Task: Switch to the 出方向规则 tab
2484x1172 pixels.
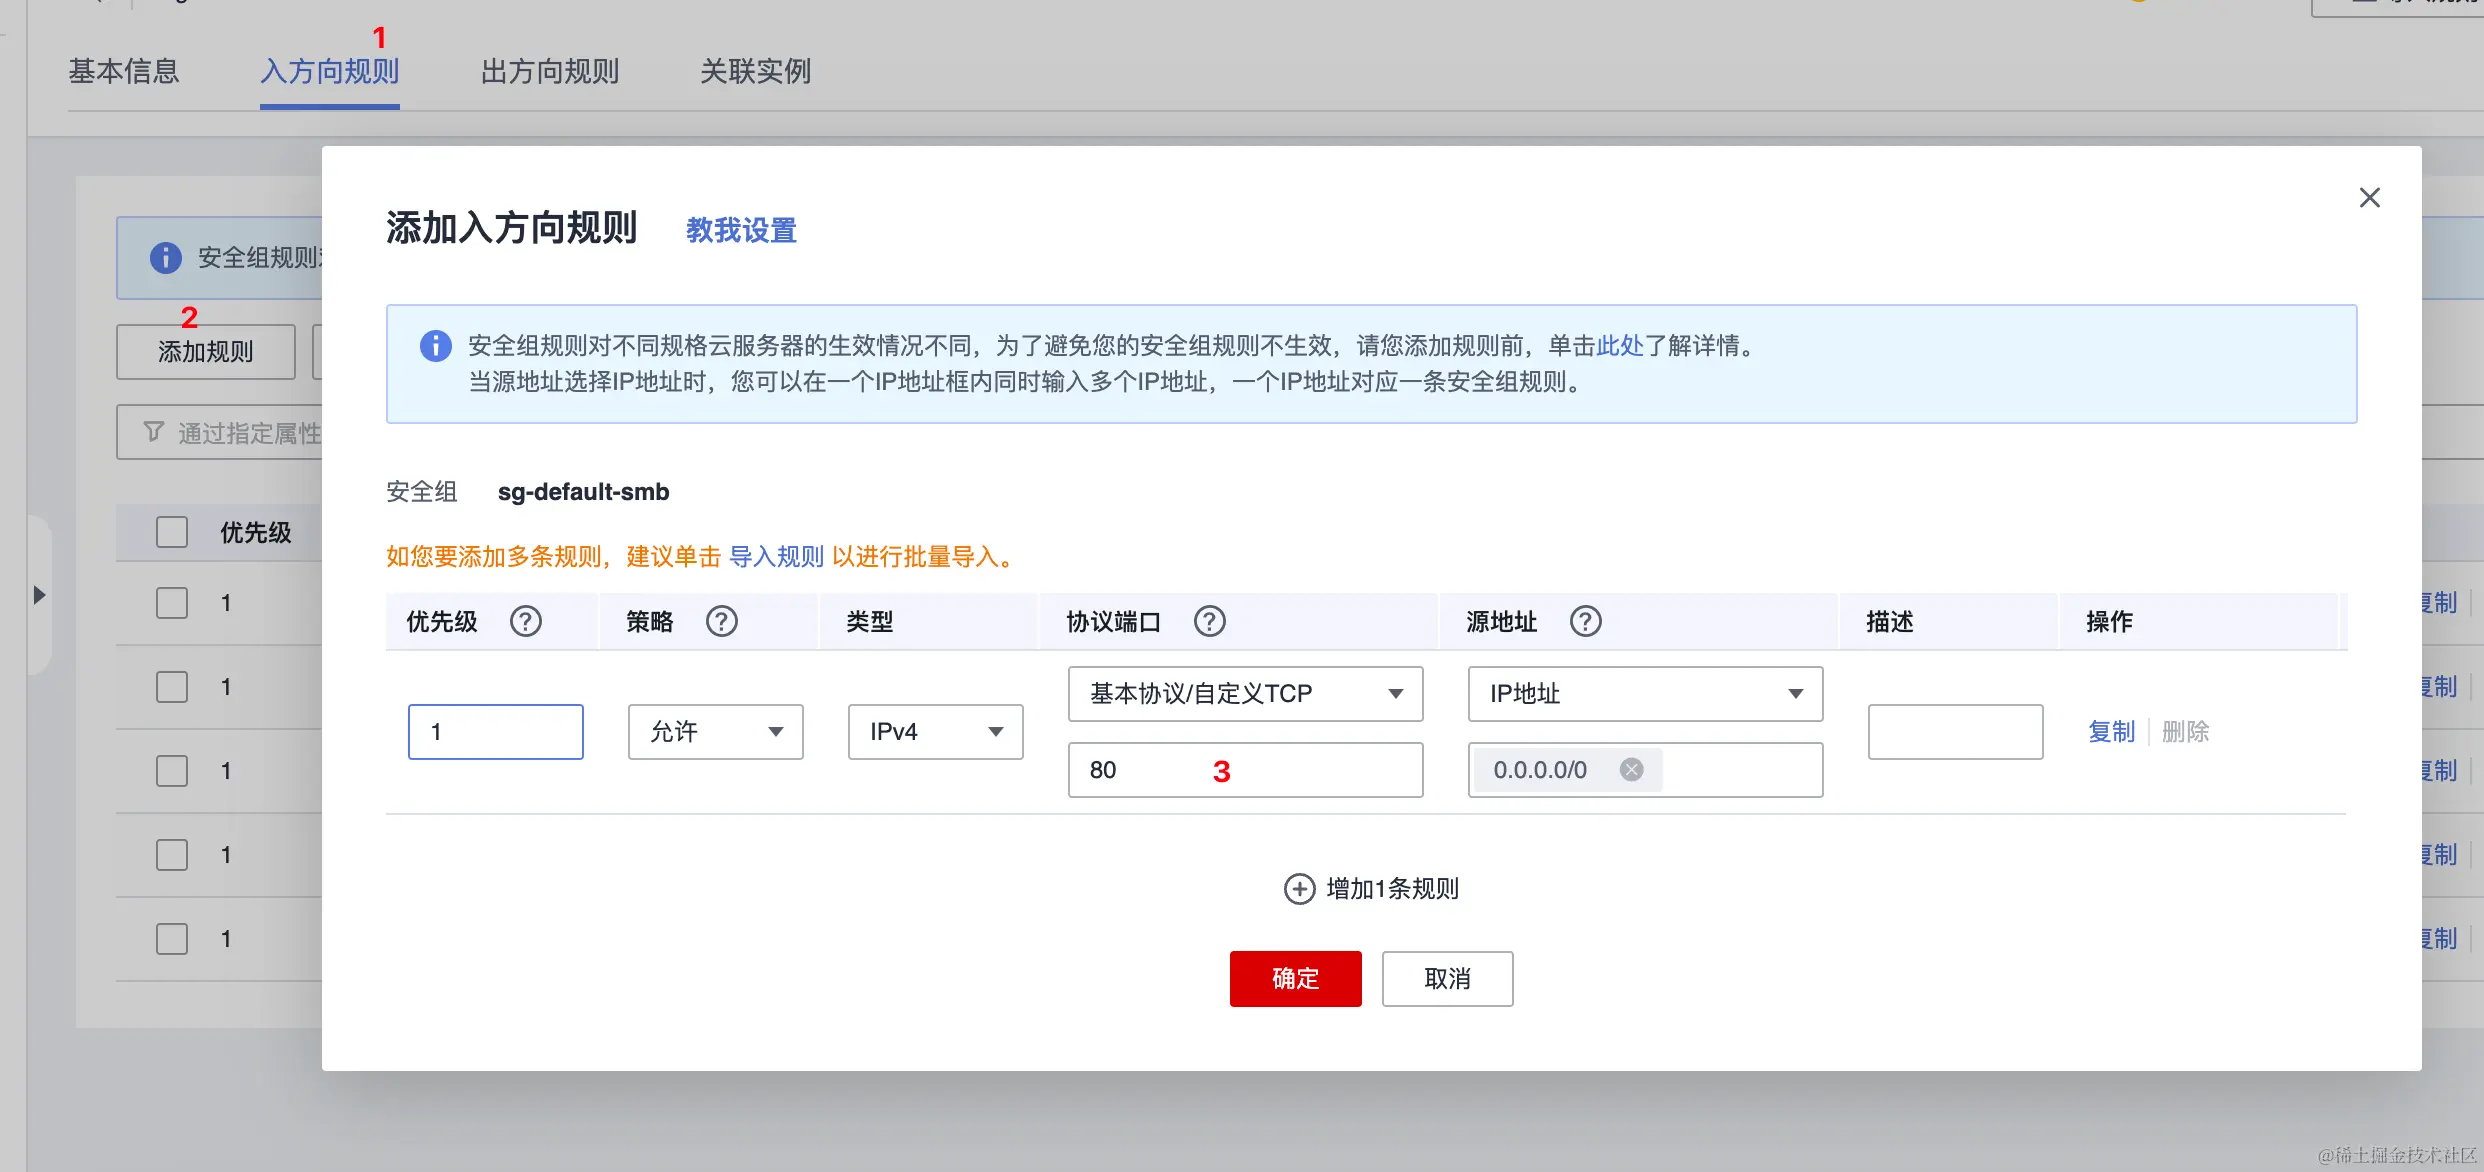Action: [x=550, y=71]
